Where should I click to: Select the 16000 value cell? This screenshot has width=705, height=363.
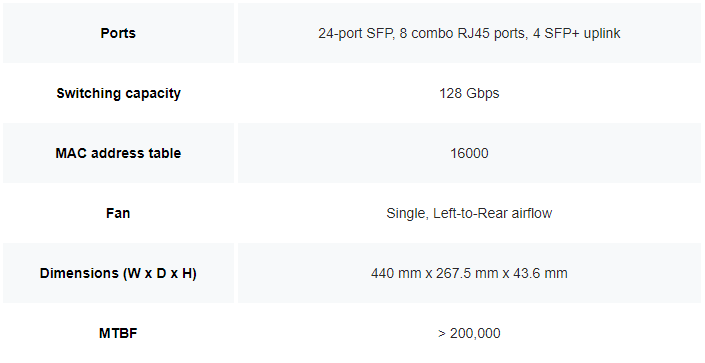coord(469,153)
